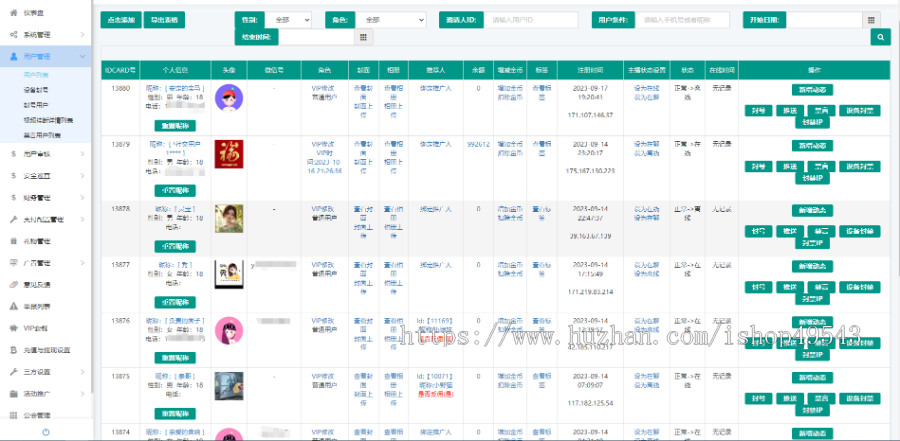Select VIP套餐 in the sidebar

(36, 328)
